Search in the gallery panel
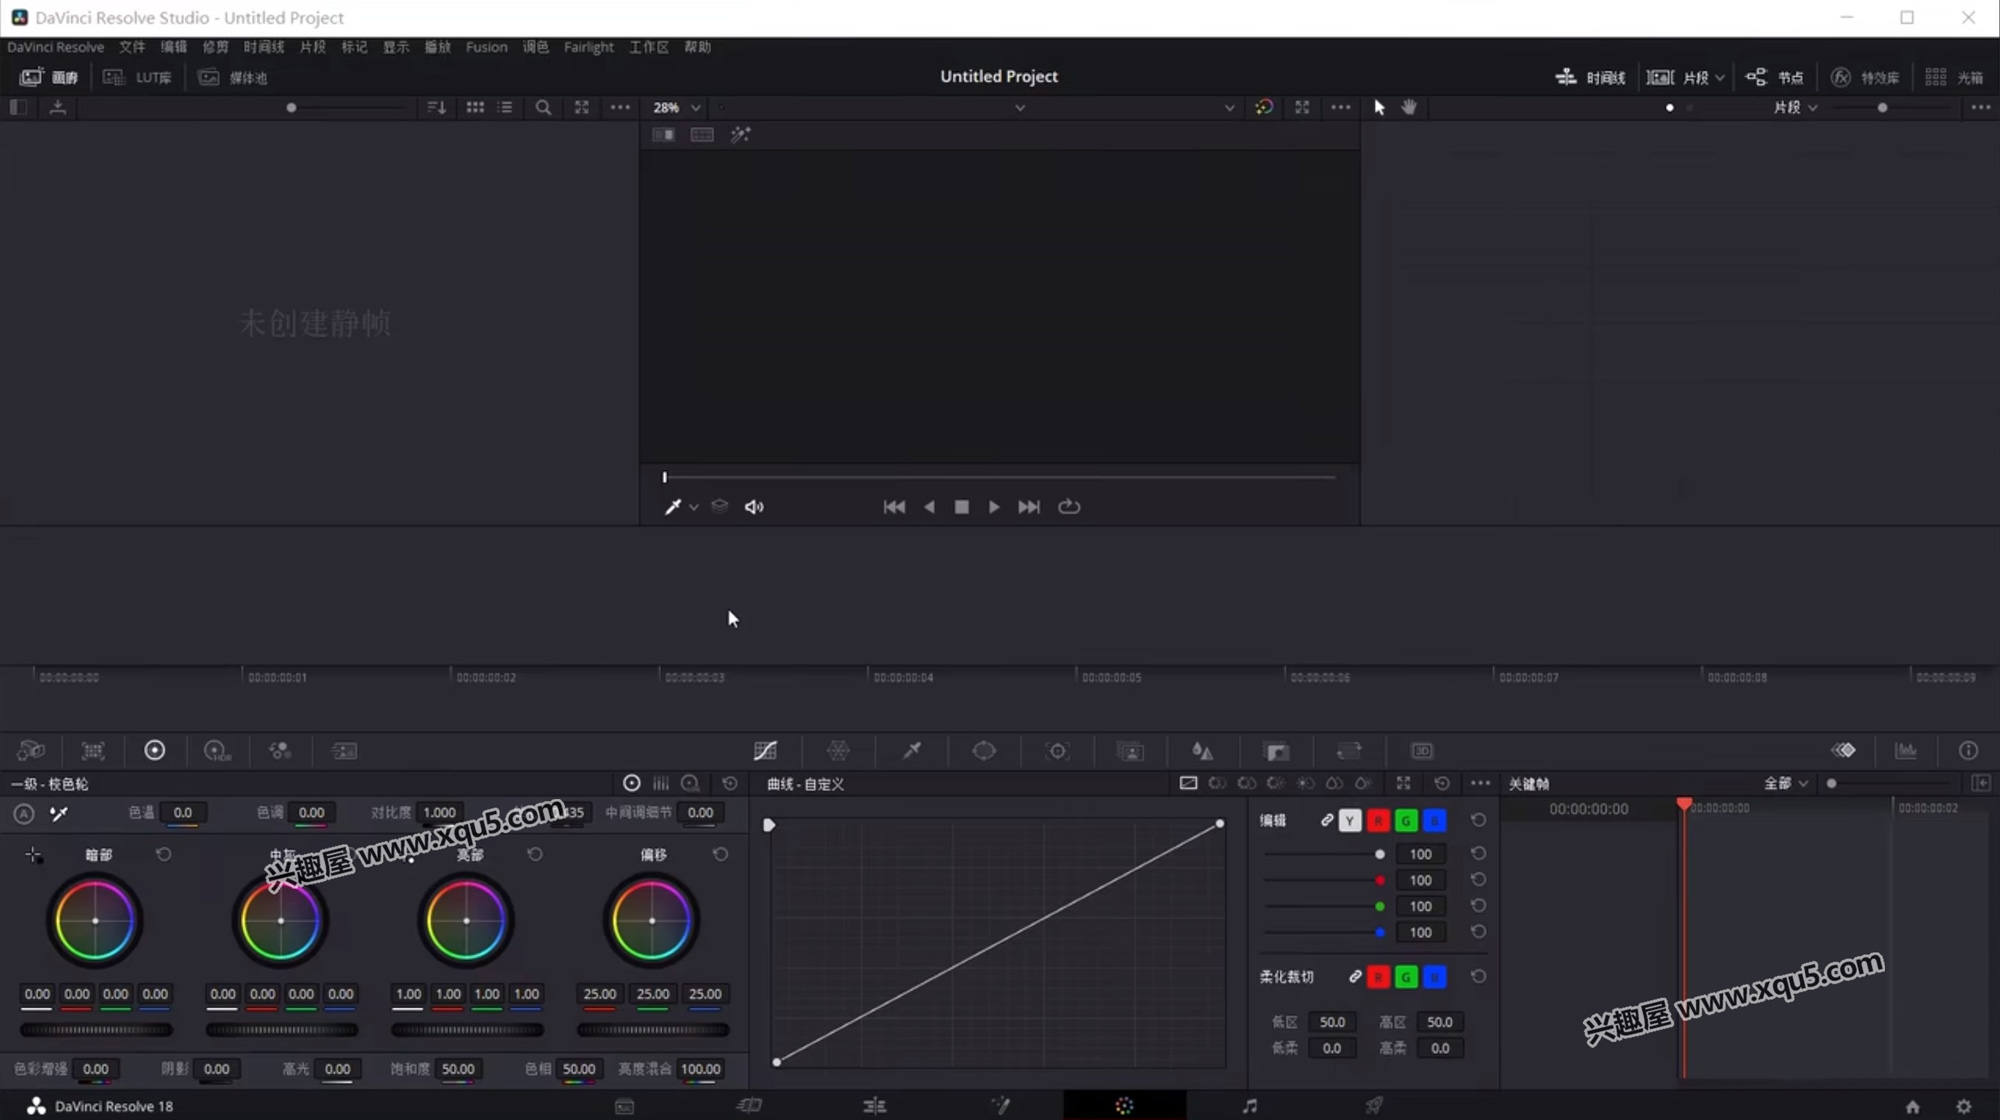 [543, 107]
